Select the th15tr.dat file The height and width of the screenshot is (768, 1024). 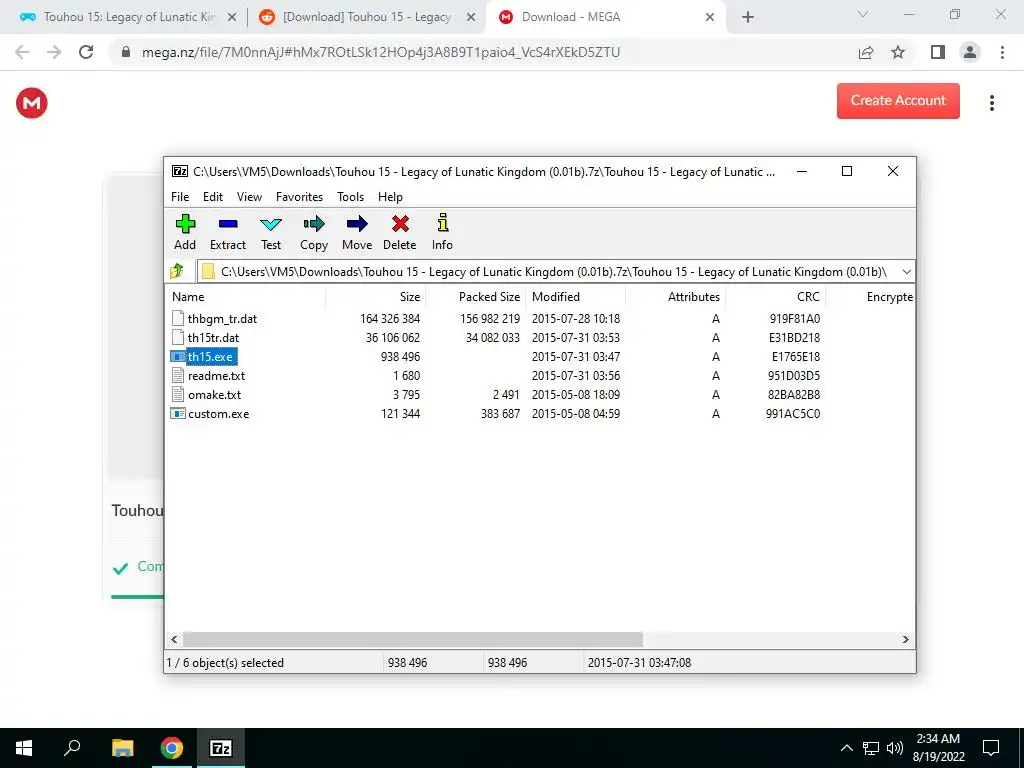point(213,338)
